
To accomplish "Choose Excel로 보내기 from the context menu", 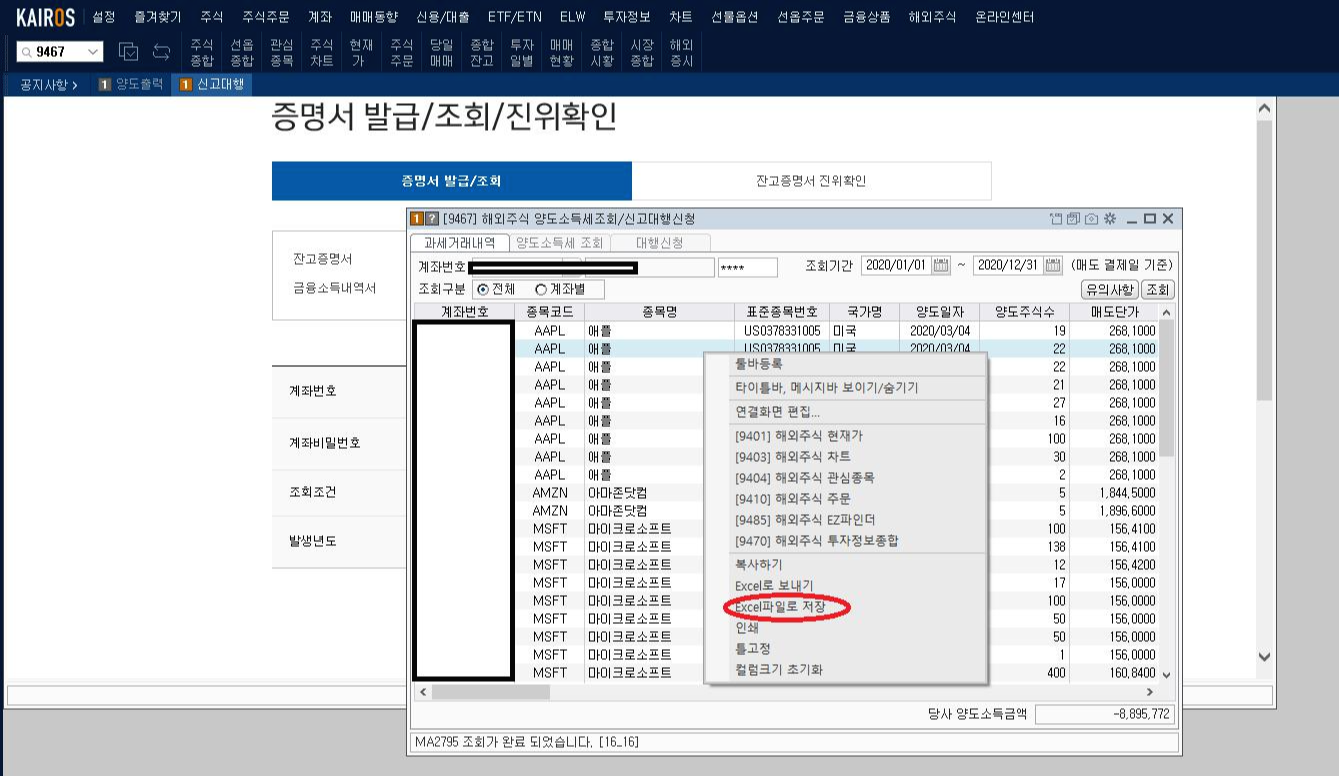I will coord(774,586).
